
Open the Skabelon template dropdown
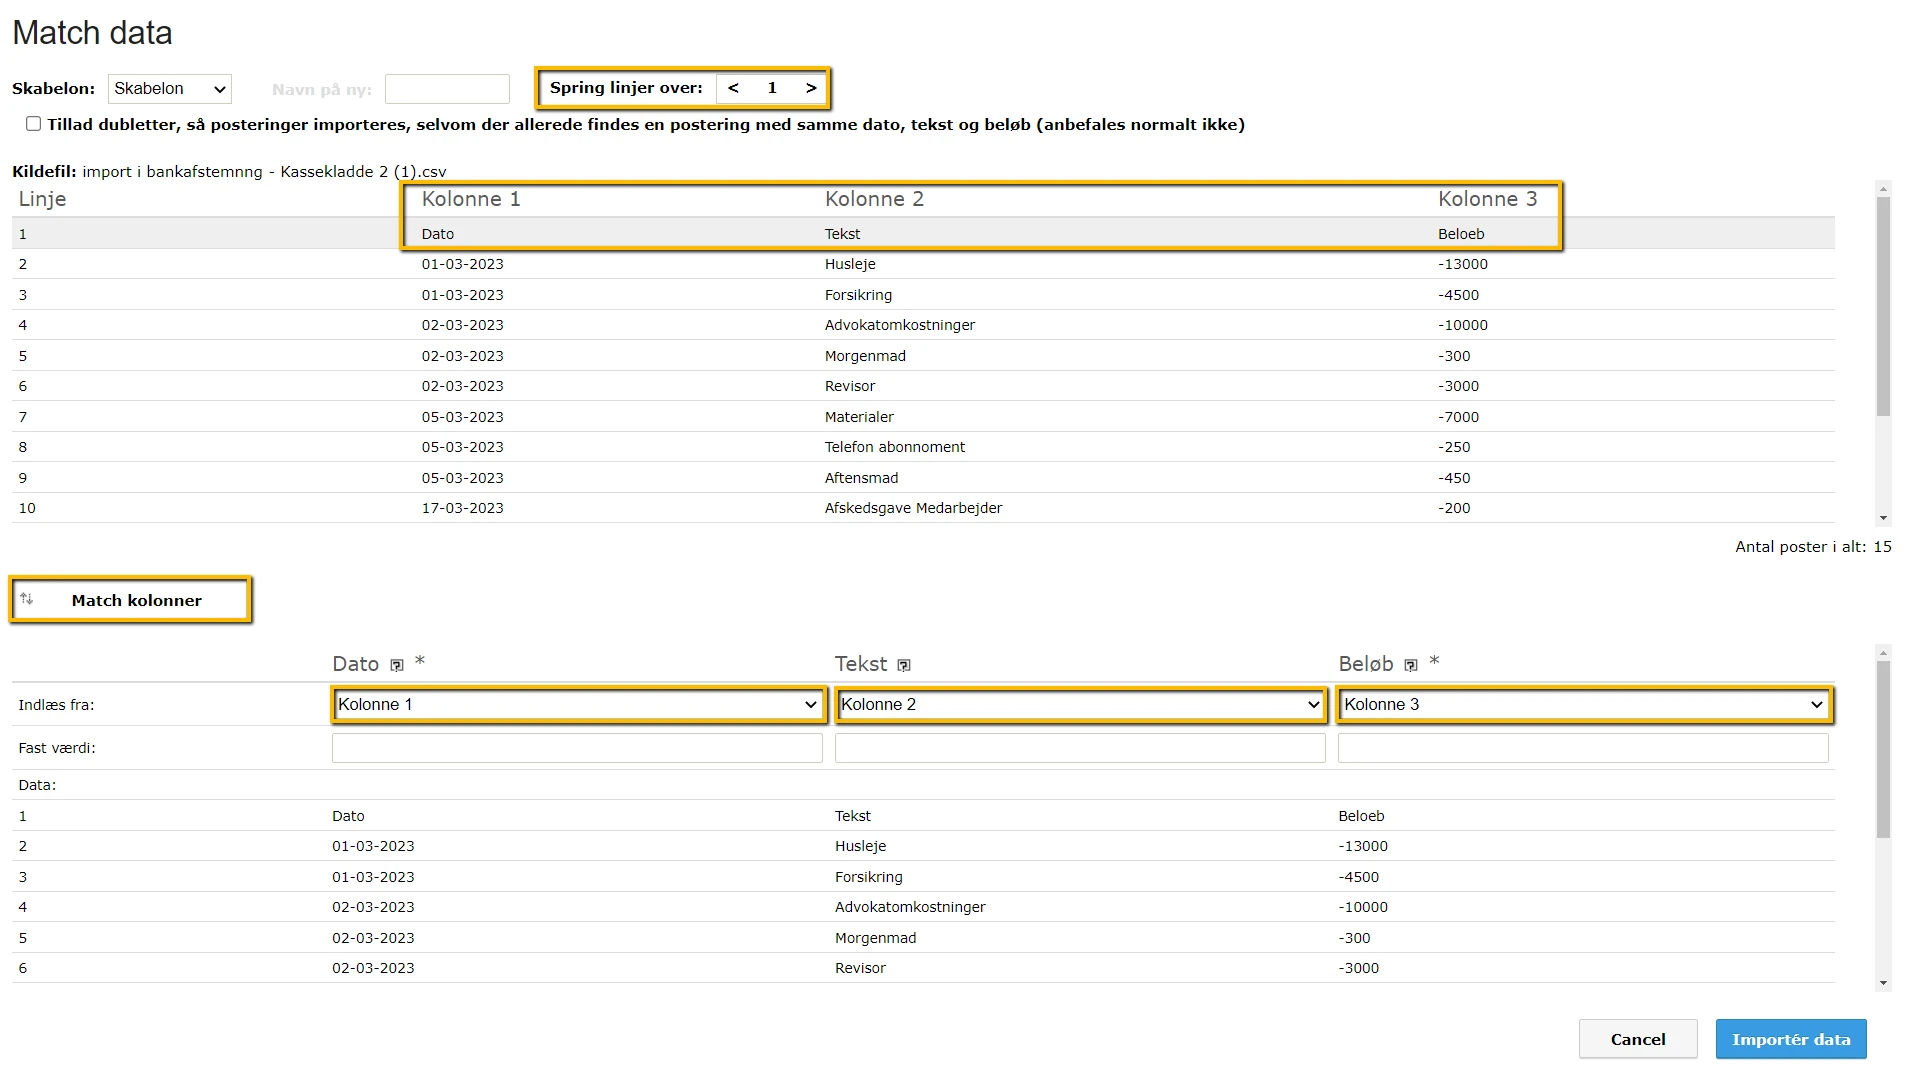tap(169, 89)
